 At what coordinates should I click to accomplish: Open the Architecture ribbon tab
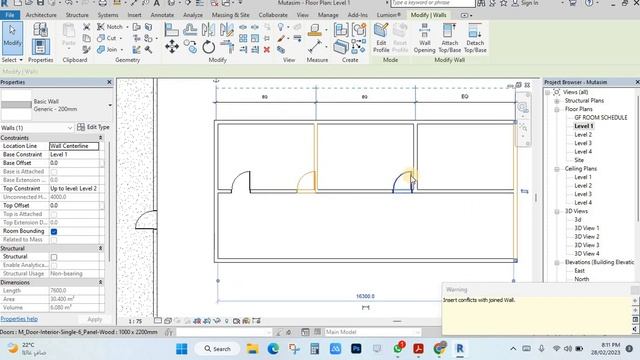[41, 15]
